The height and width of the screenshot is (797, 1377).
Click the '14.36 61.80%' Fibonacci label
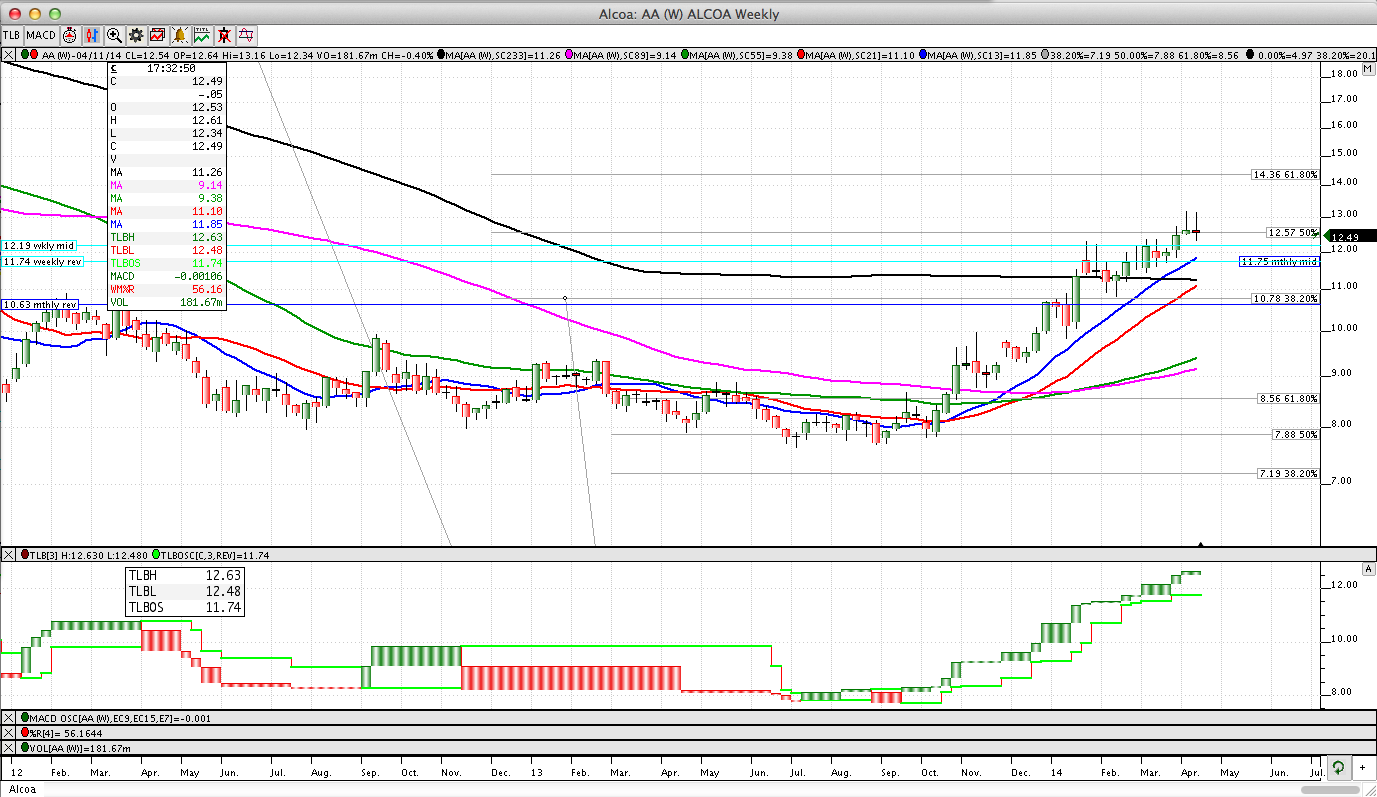tap(1287, 175)
